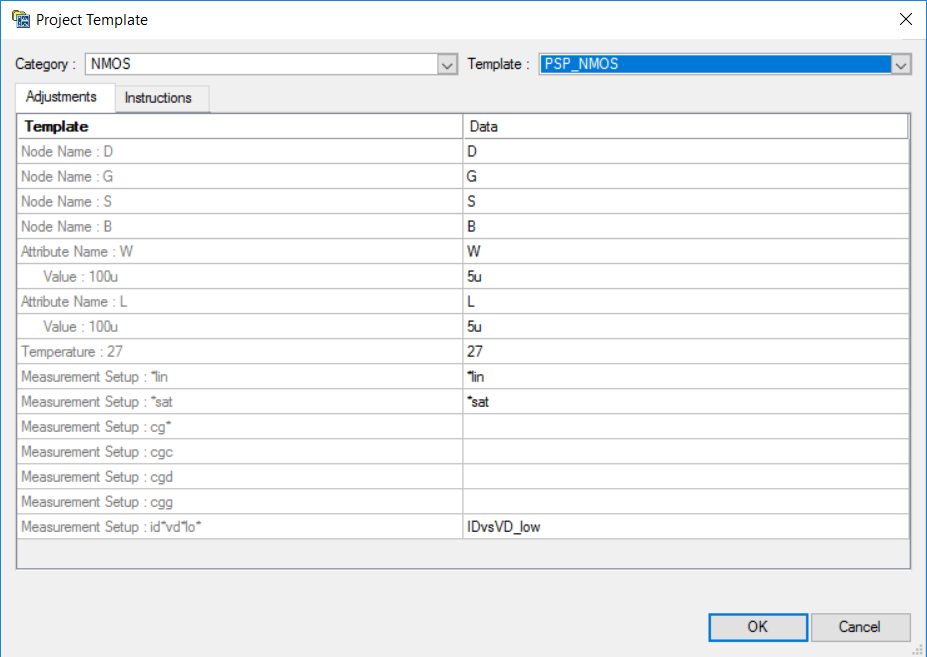The image size is (927, 657).
Task: Switch to the Adjustments tab
Action: pyautogui.click(x=61, y=97)
